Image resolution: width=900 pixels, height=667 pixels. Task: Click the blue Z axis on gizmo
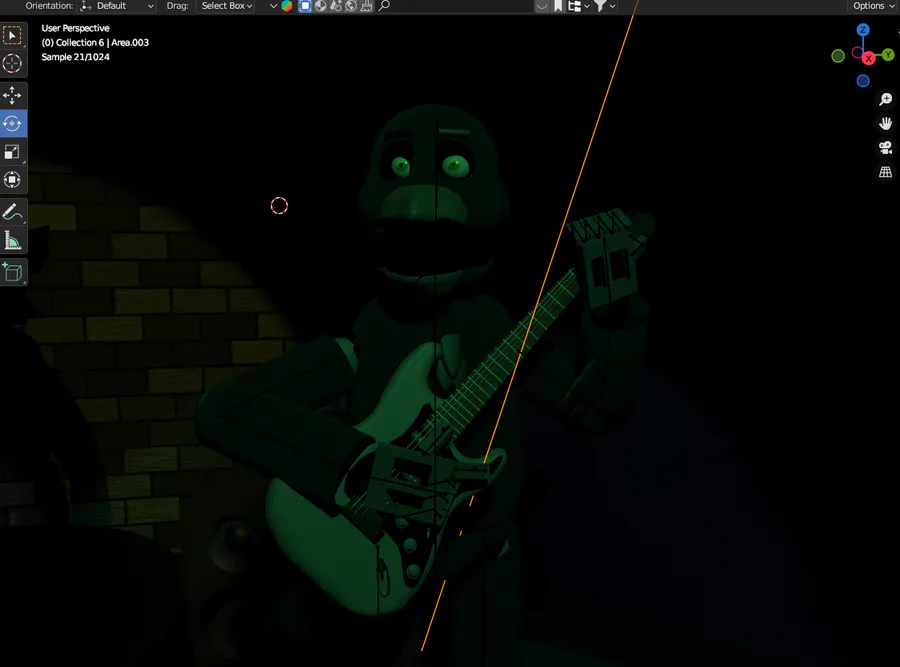pos(863,30)
